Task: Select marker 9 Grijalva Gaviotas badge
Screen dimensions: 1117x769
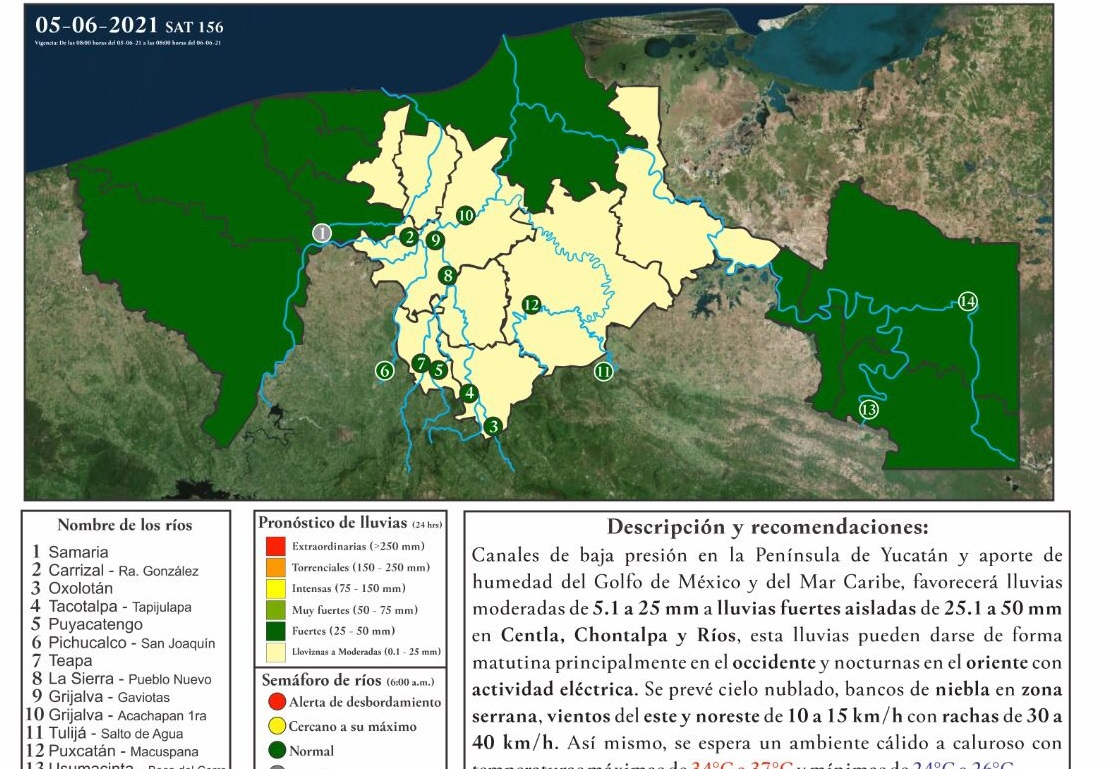Action: 434,240
